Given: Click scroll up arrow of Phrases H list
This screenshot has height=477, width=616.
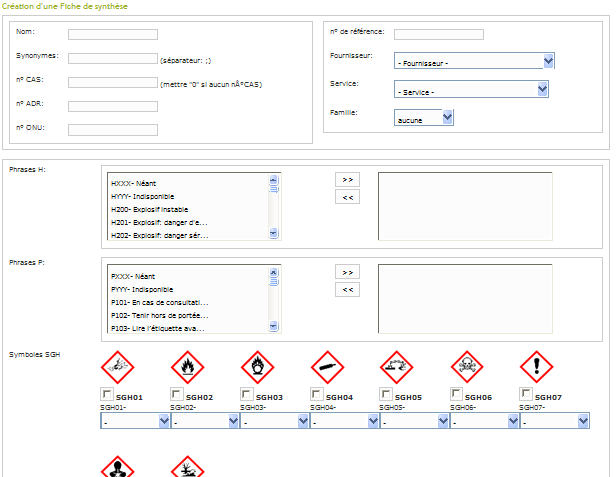Looking at the screenshot, I should point(273,180).
